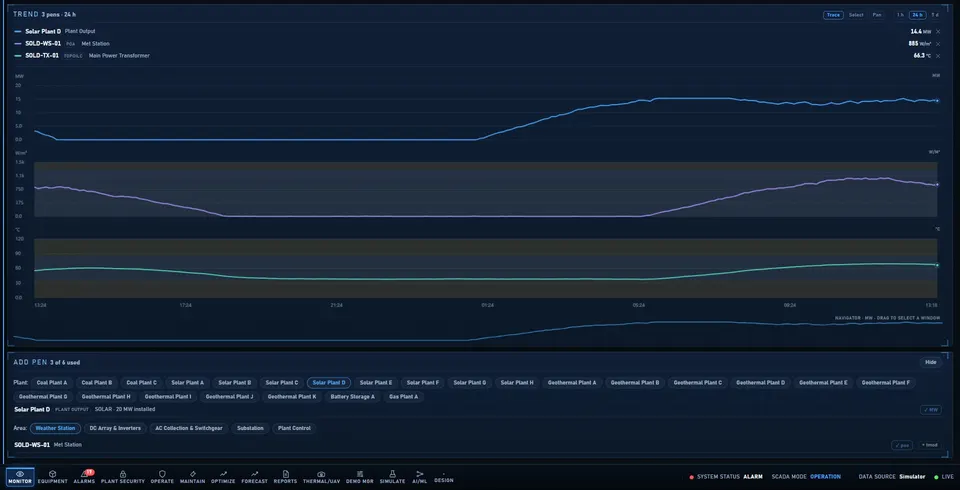
Task: Open the Simulate flask icon
Action: tap(392, 477)
